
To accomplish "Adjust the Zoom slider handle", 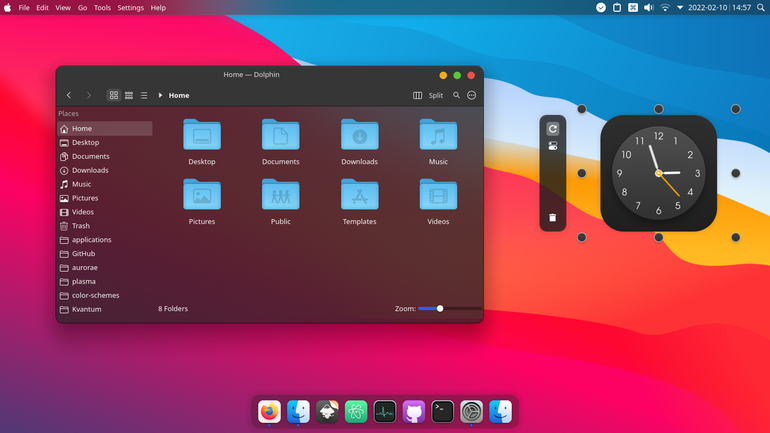I will (440, 308).
